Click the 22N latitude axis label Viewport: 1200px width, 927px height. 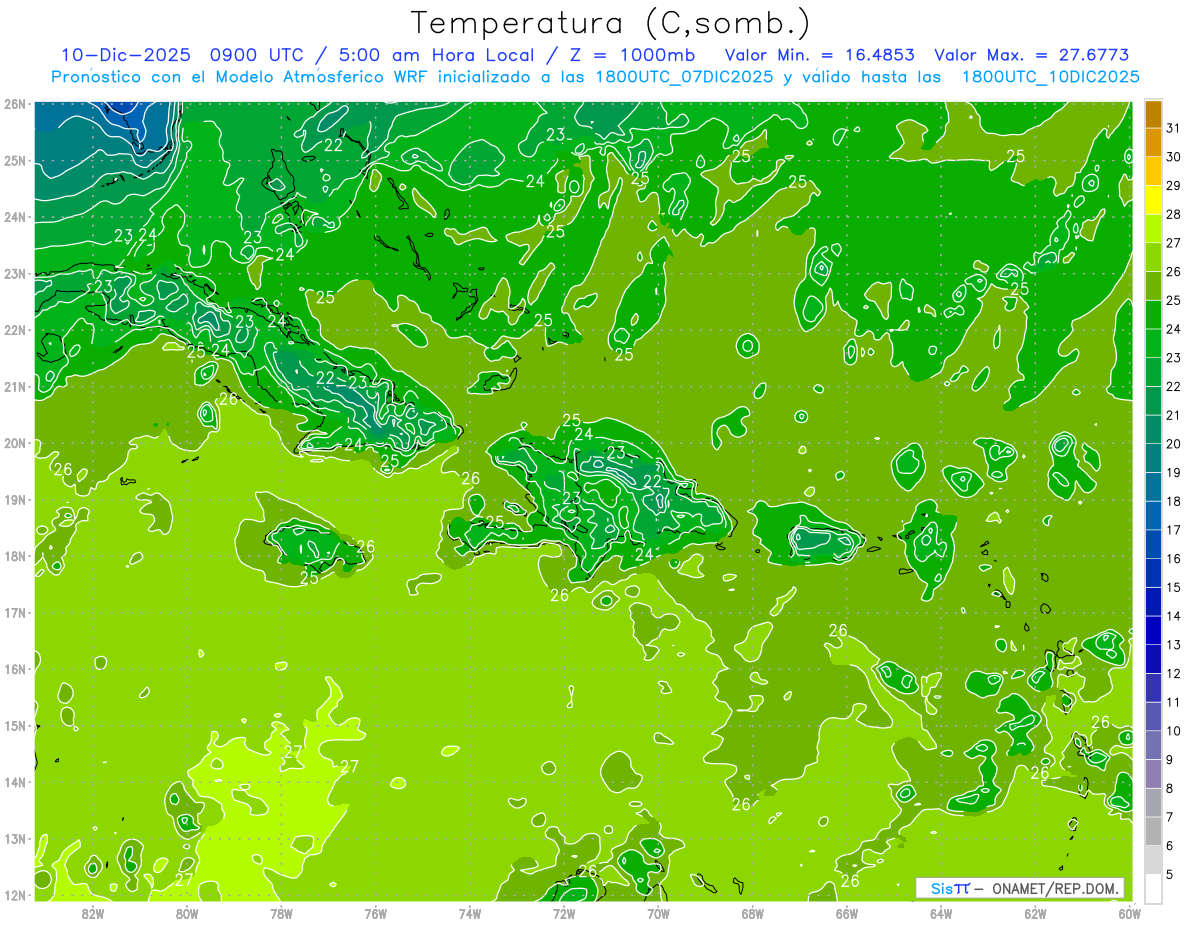pos(15,330)
